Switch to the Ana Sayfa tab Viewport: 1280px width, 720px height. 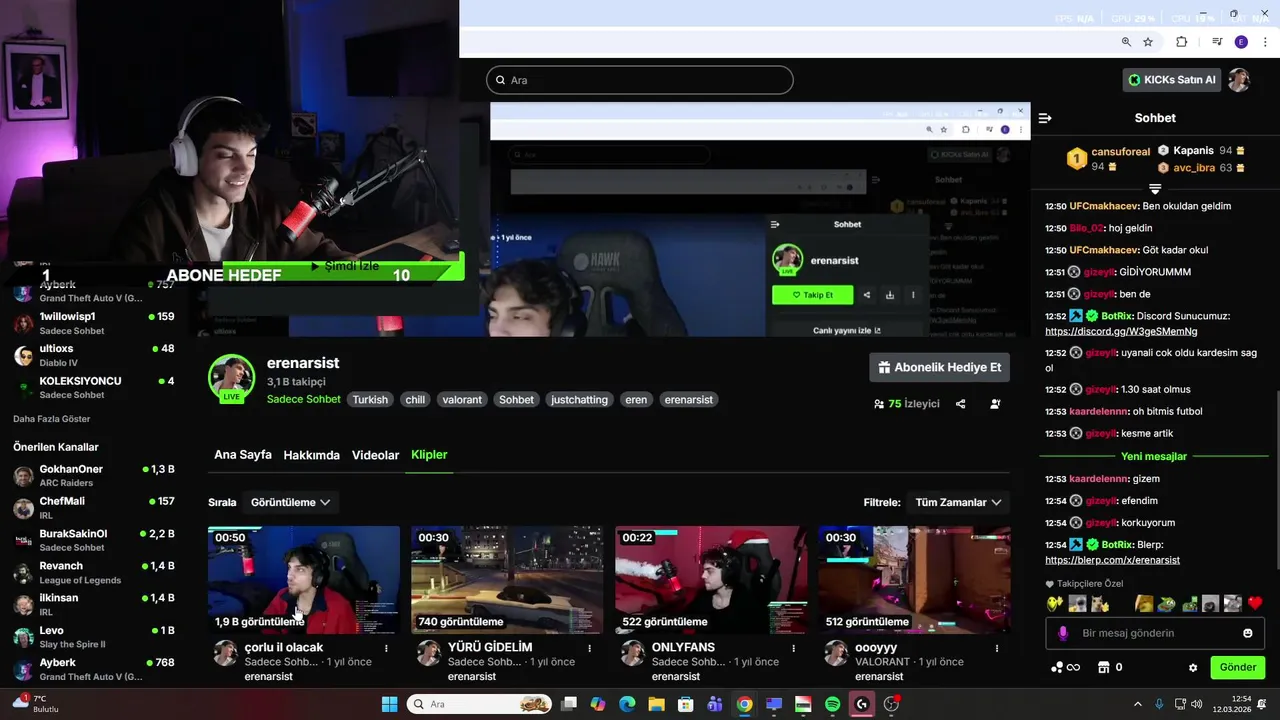243,455
